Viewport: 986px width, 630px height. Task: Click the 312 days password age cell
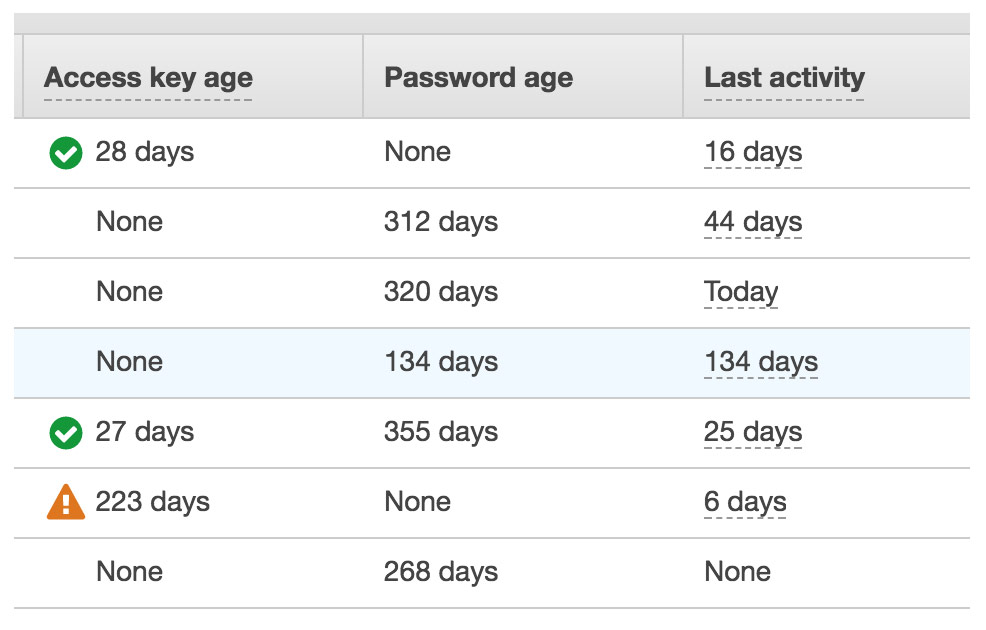tap(441, 222)
